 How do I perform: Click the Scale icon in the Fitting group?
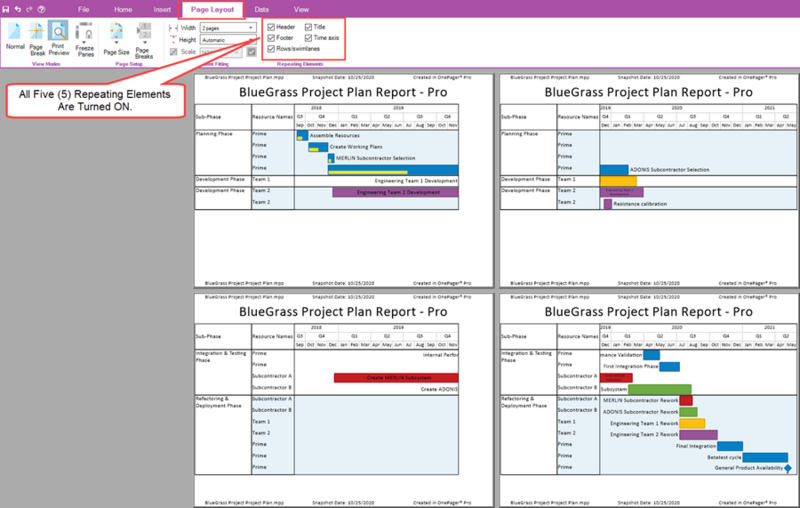pyautogui.click(x=173, y=52)
